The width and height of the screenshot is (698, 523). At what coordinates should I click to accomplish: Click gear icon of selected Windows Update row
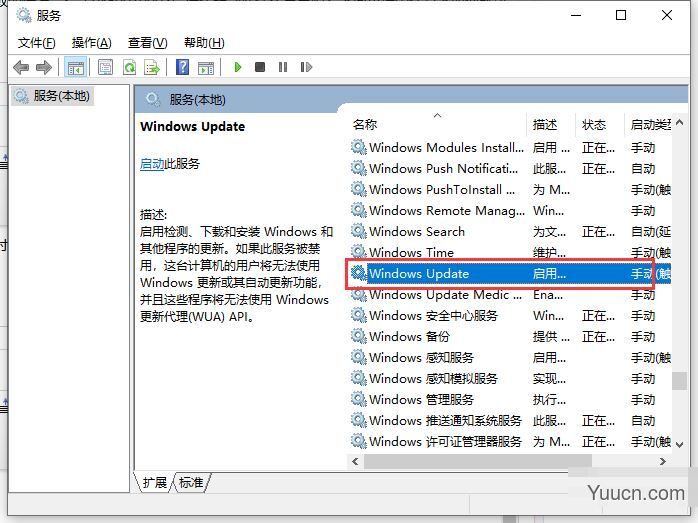pyautogui.click(x=358, y=272)
